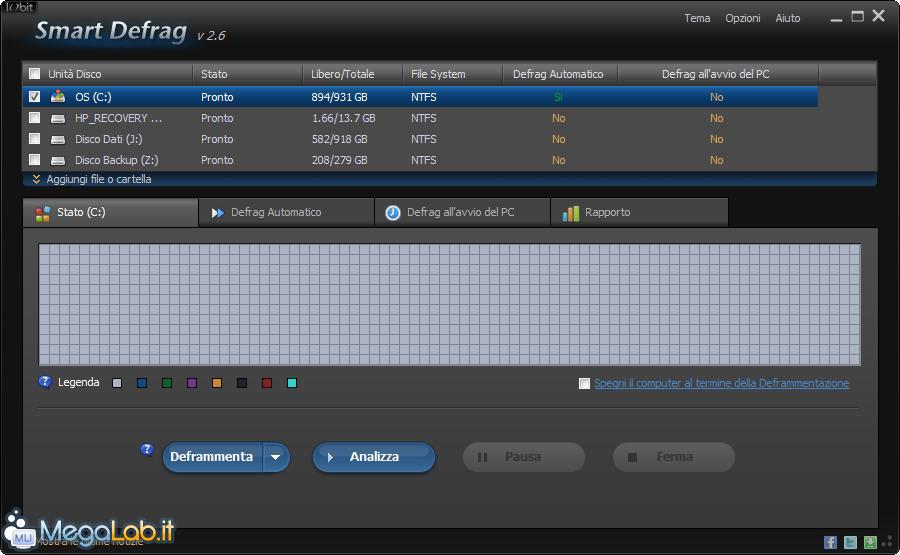The image size is (900, 555).
Task: Click the blue legend color swatch
Action: [142, 383]
